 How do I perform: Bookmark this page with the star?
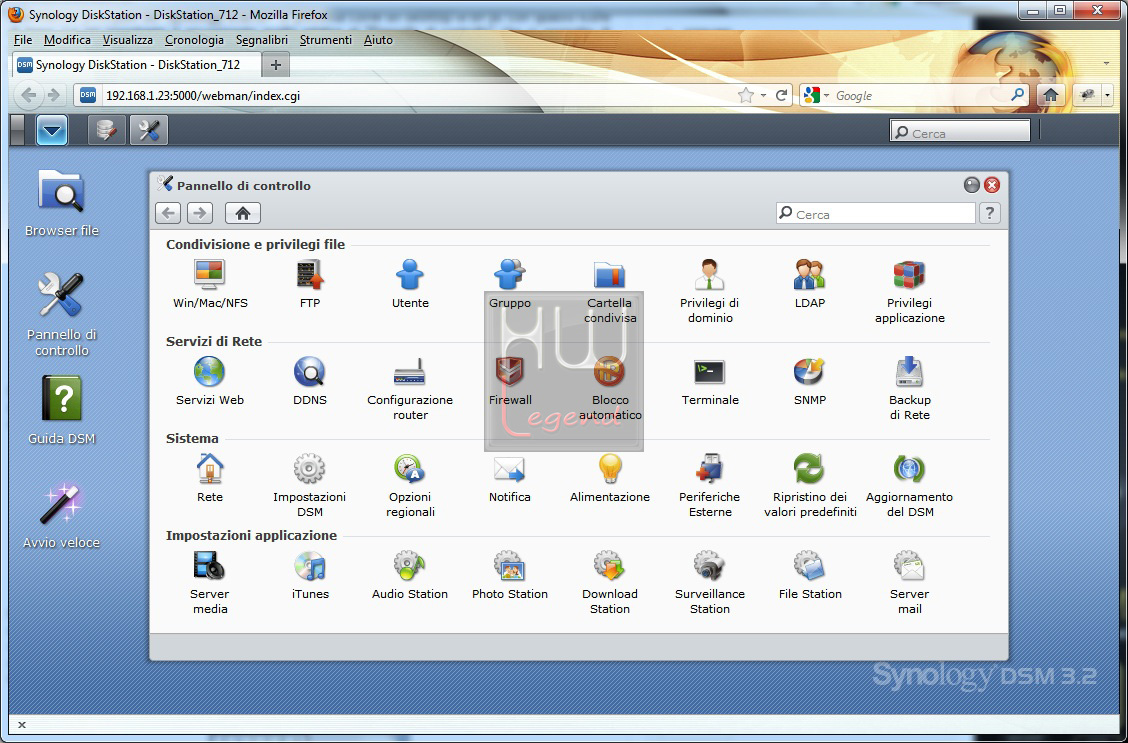pyautogui.click(x=746, y=95)
